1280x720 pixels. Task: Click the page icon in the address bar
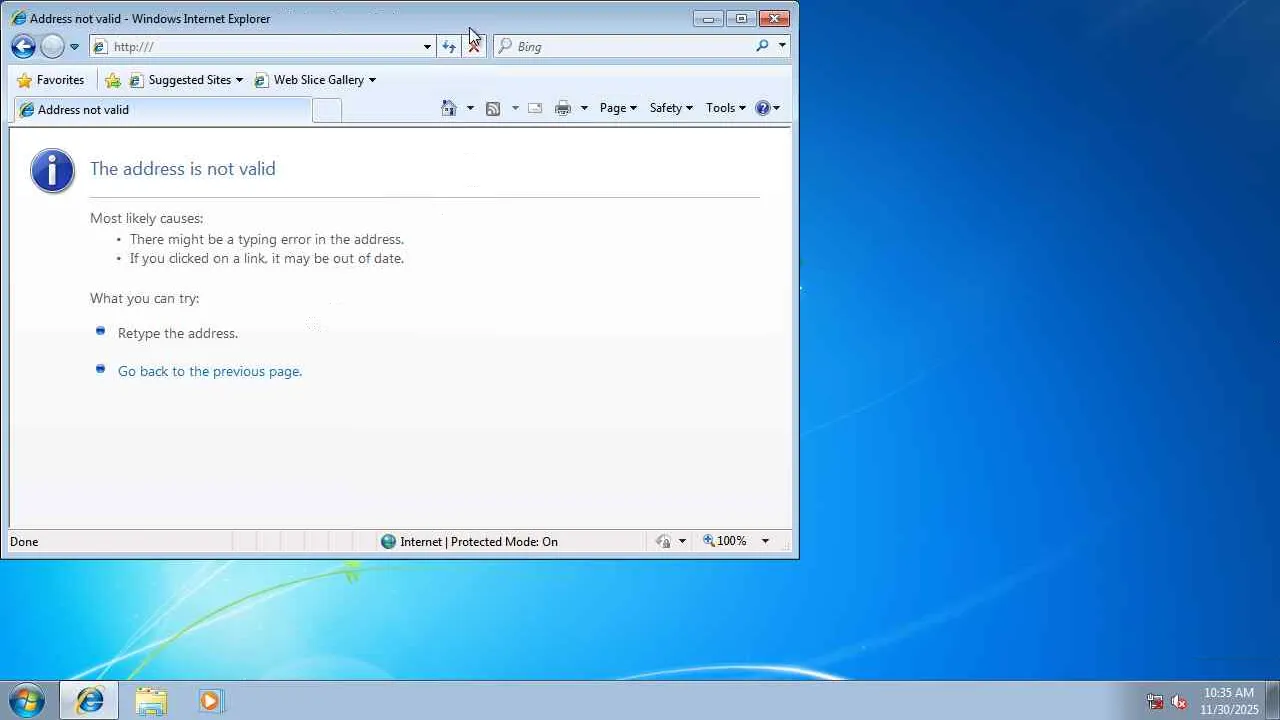point(100,46)
